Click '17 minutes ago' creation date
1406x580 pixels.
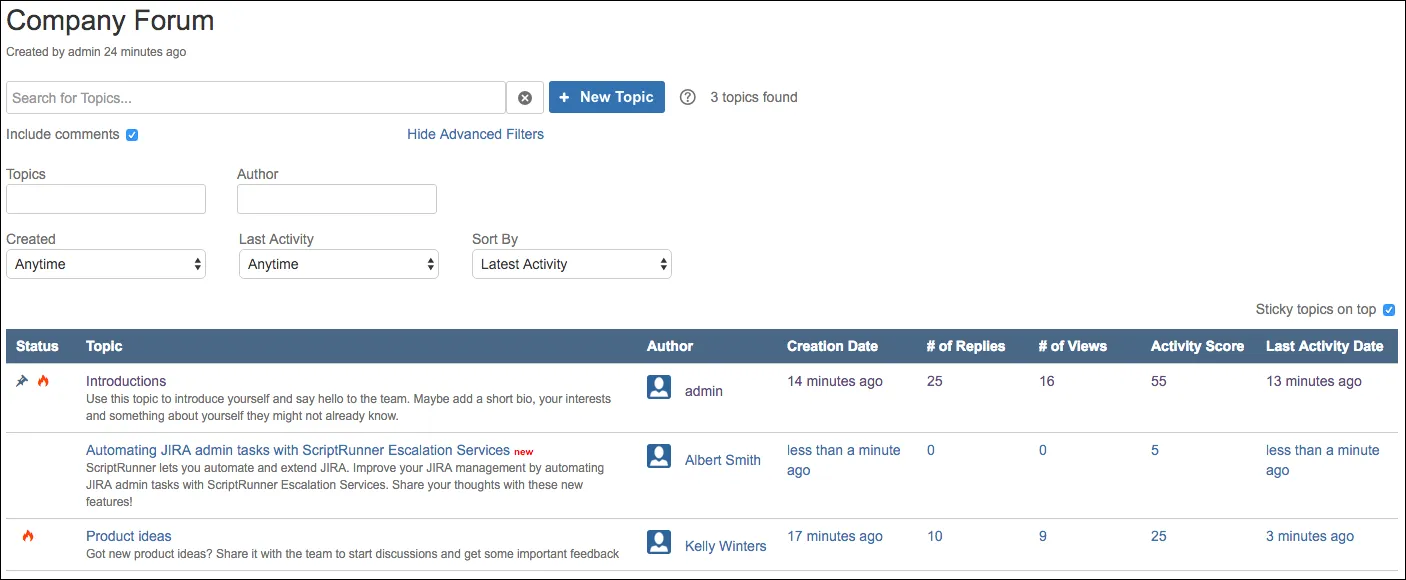835,536
